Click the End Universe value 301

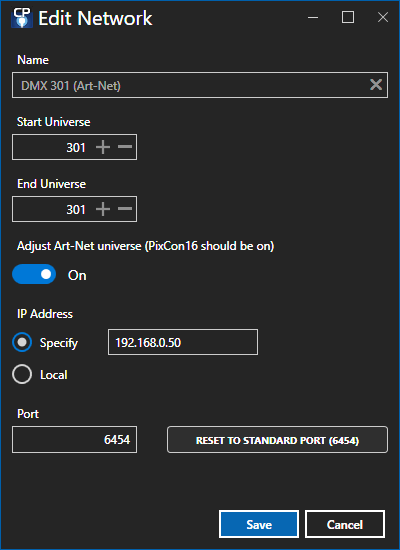(76, 209)
